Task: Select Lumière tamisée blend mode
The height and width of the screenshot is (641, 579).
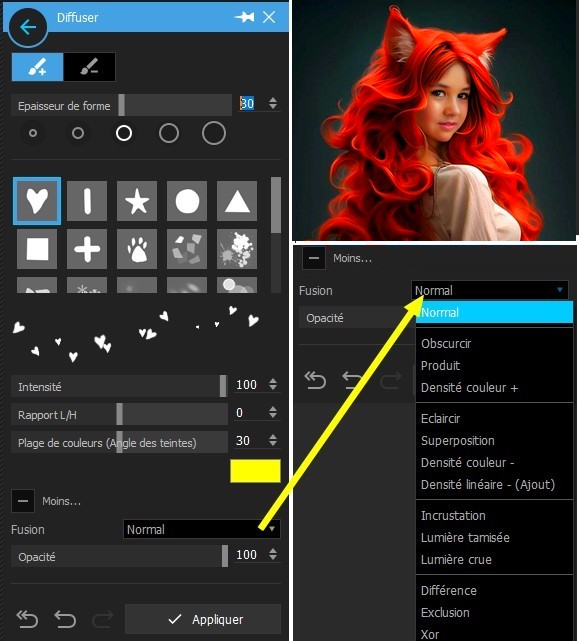Action: 465,538
